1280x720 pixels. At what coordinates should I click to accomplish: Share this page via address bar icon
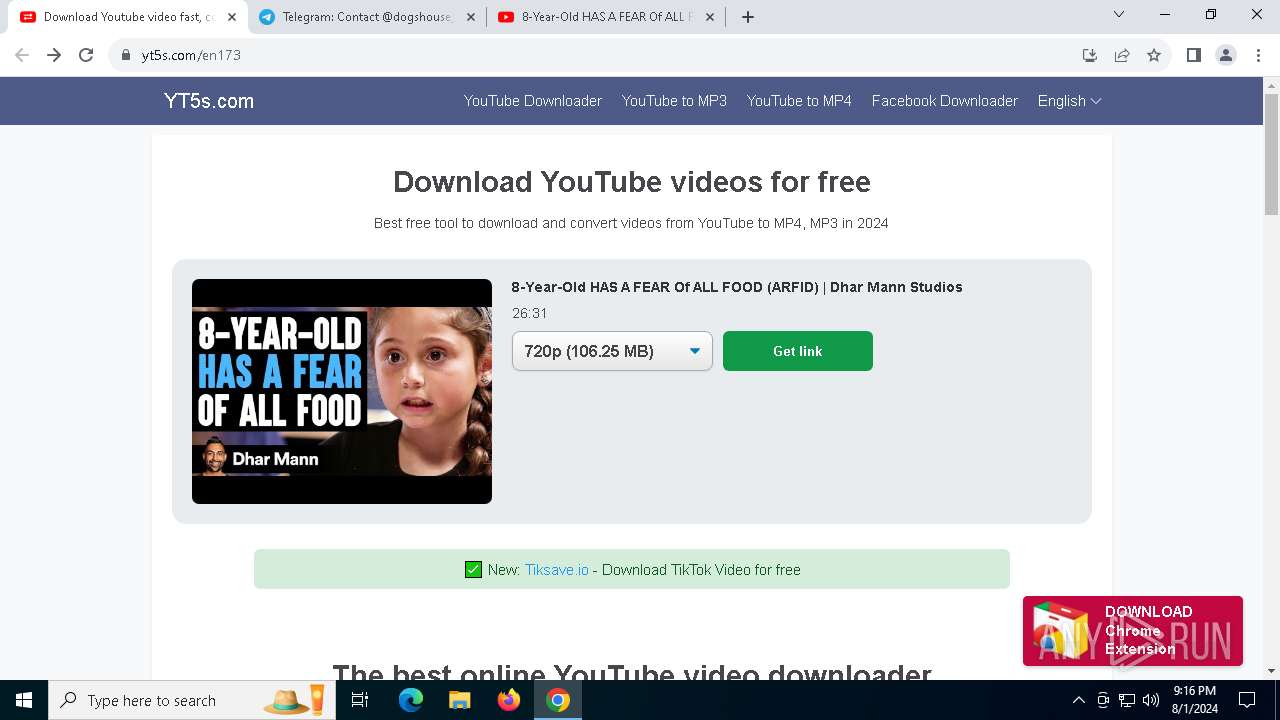tap(1122, 55)
